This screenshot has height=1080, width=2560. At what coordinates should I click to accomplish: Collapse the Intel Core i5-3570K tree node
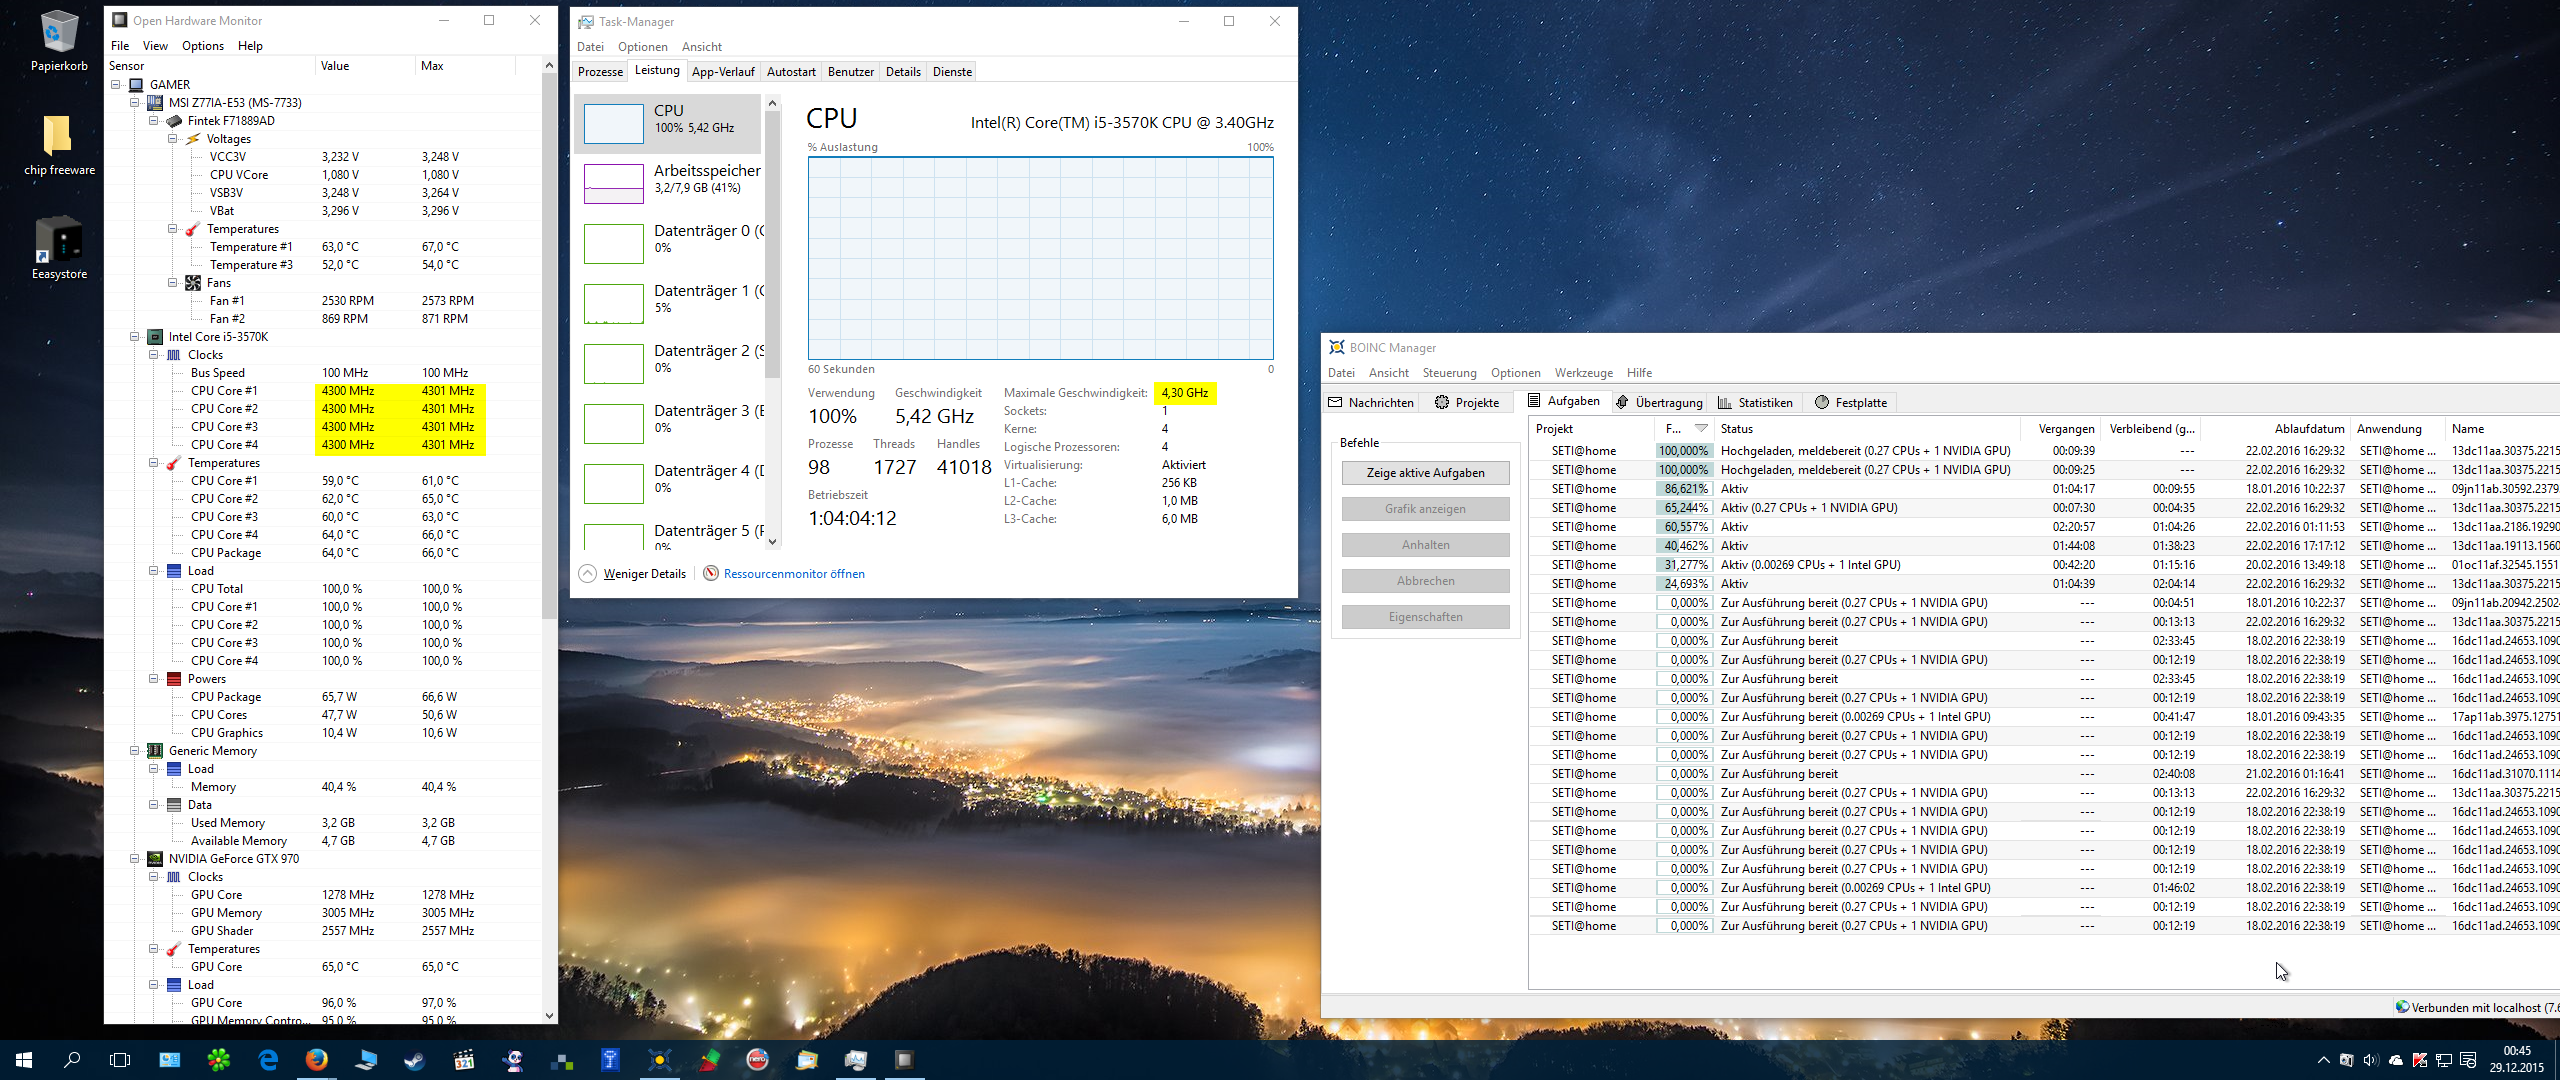[x=135, y=337]
